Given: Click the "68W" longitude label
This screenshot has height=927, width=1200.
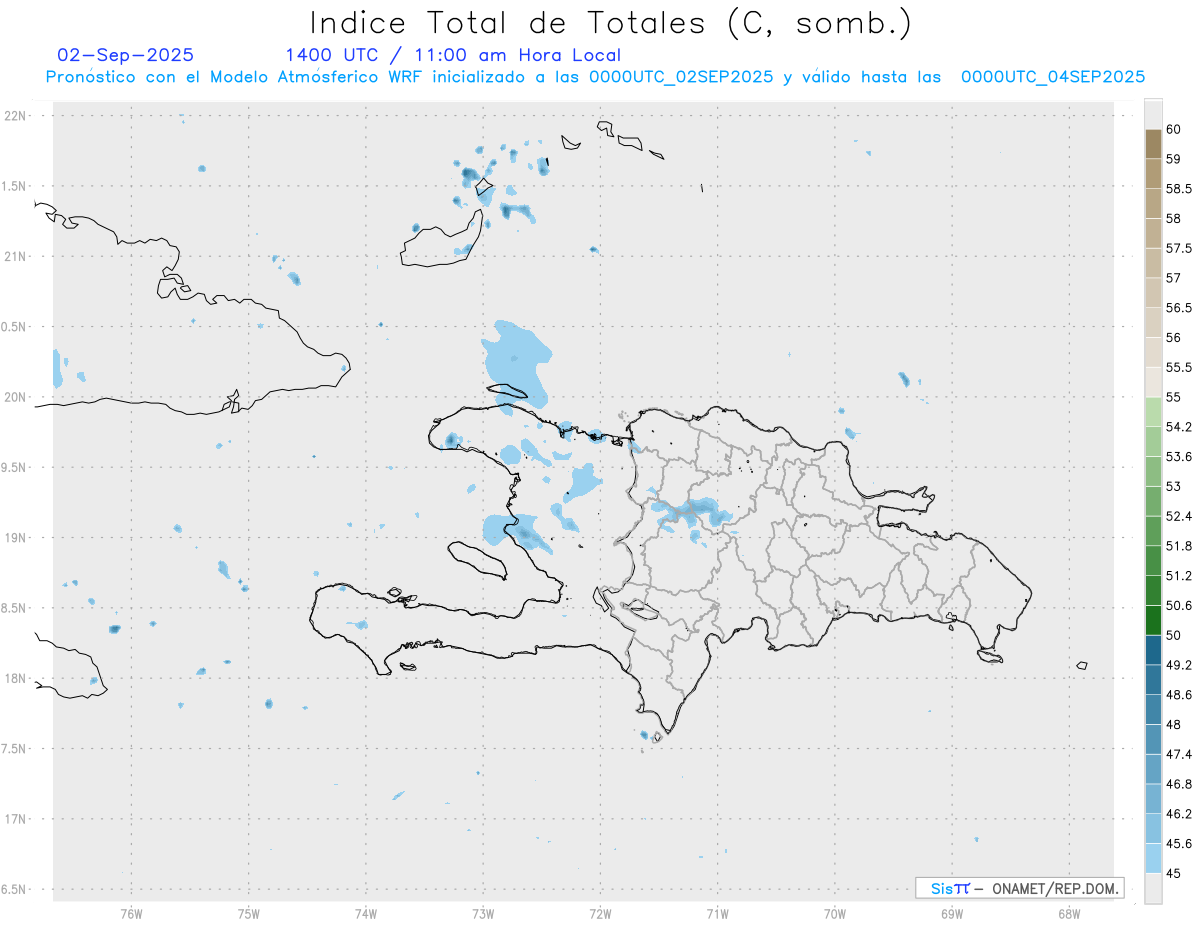Looking at the screenshot, I should pos(1069,914).
